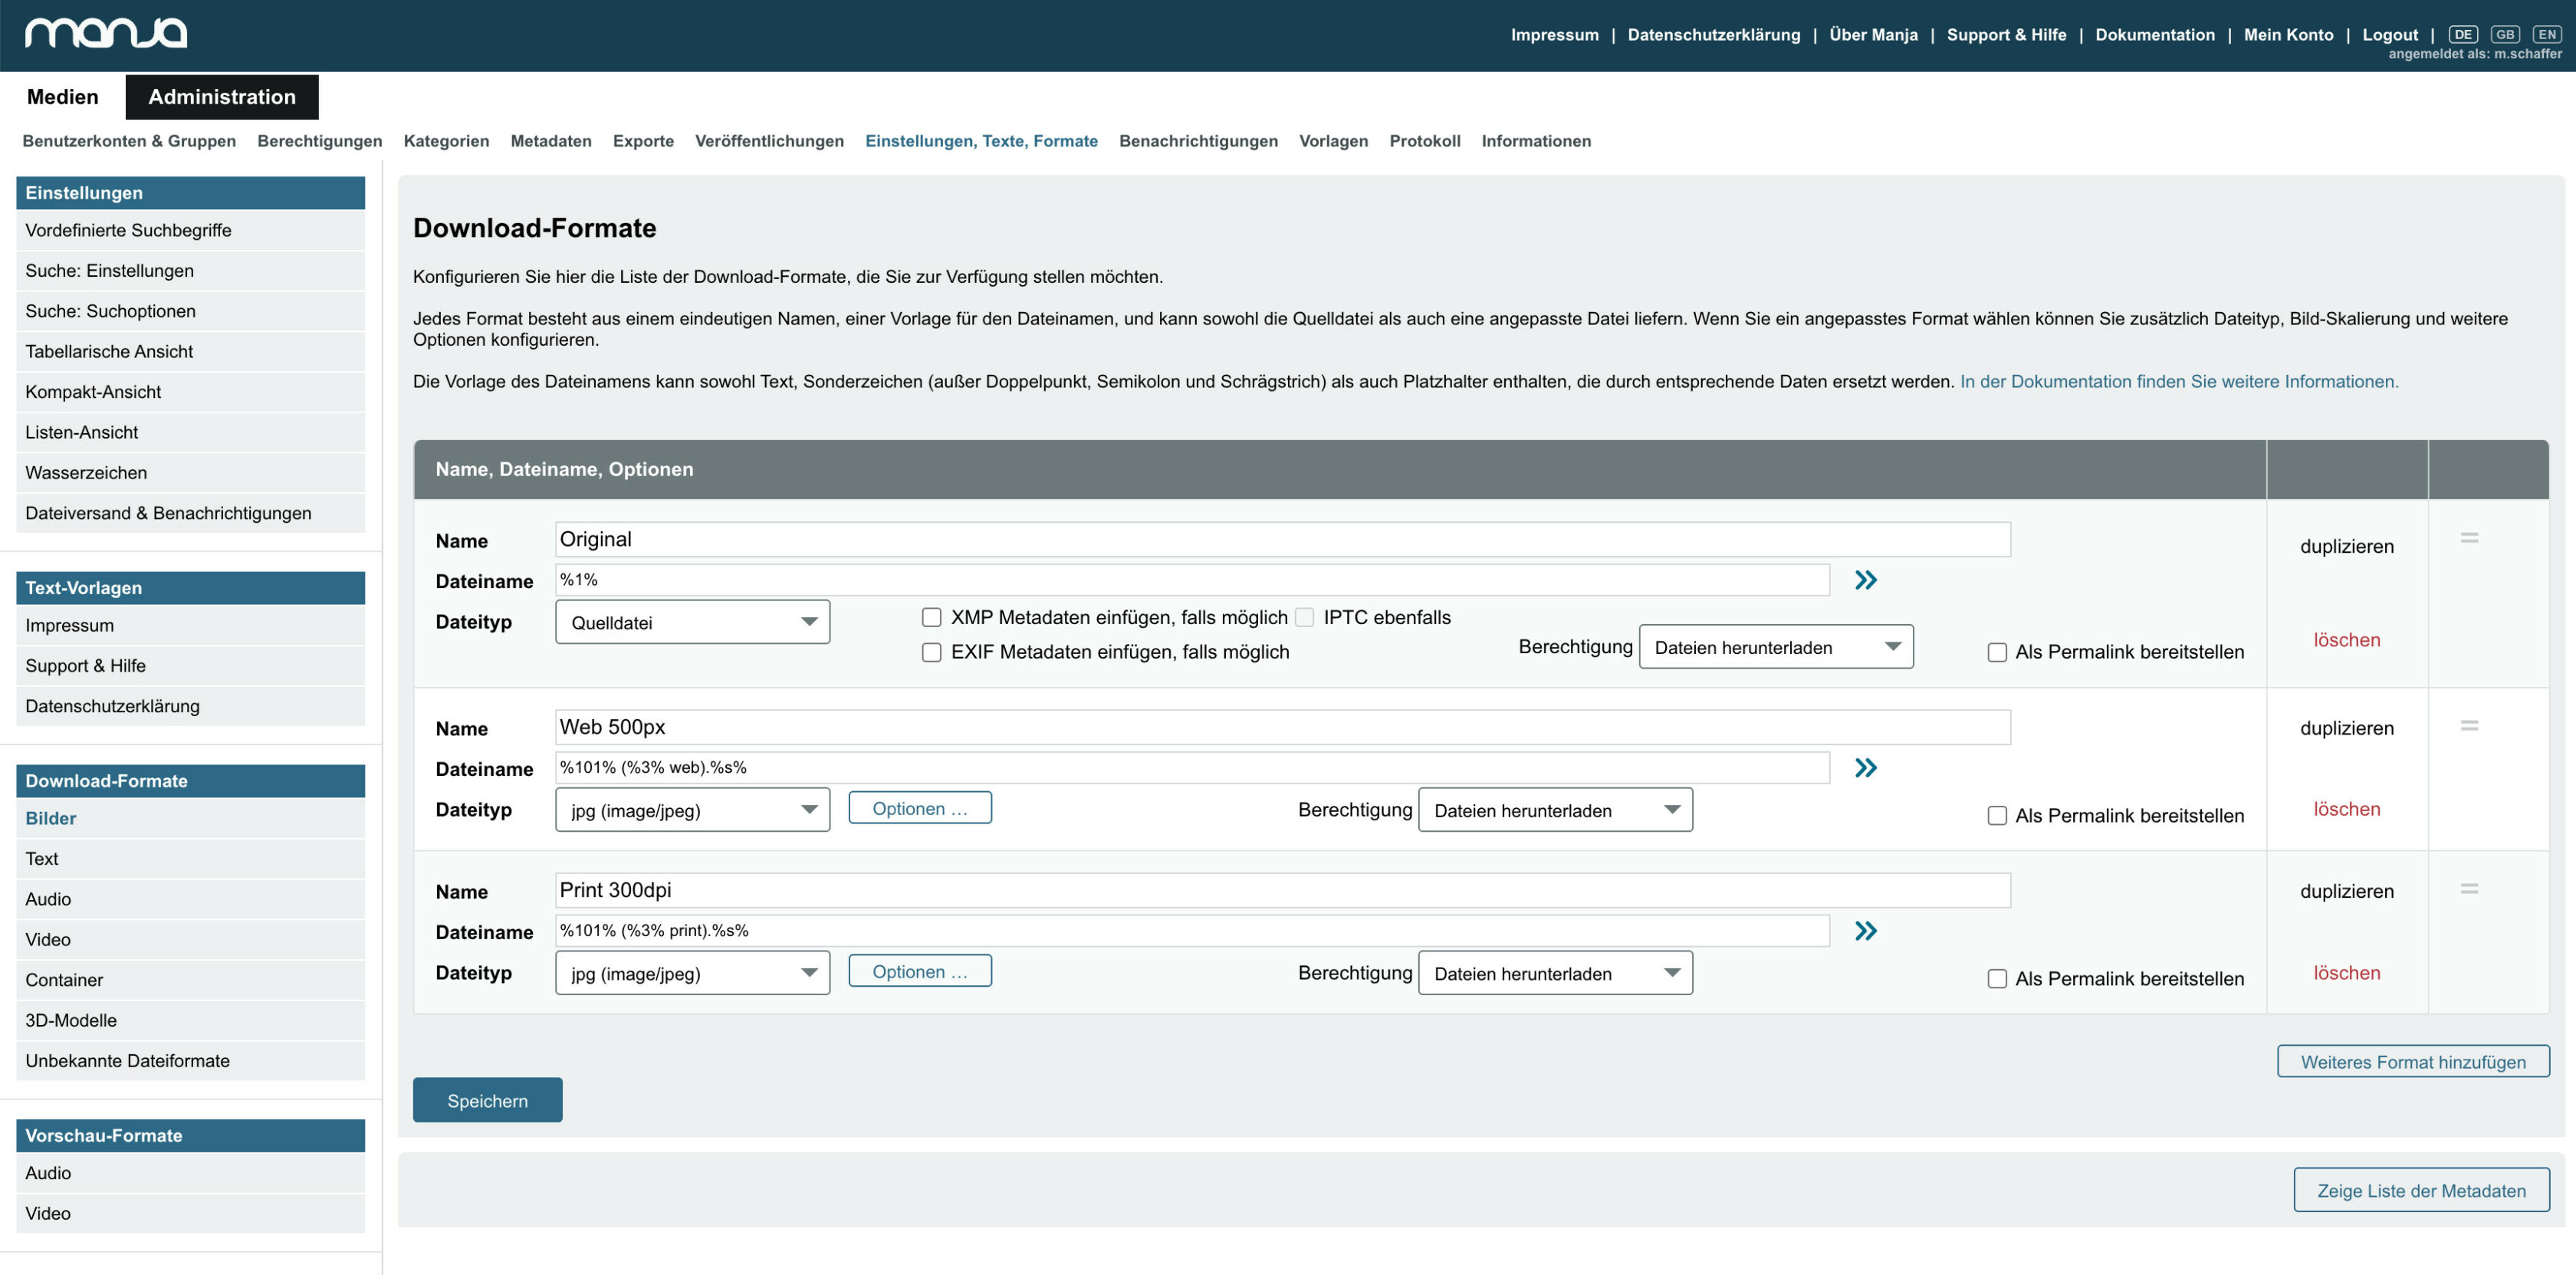This screenshot has height=1275, width=2576.
Task: Delete the Print 300dpi format
Action: pos(2346,973)
